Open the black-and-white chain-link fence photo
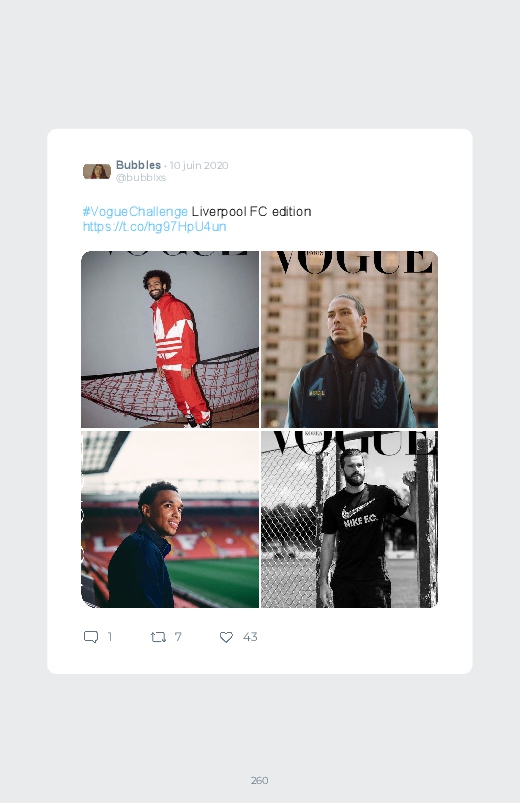This screenshot has height=803, width=520. 349,519
